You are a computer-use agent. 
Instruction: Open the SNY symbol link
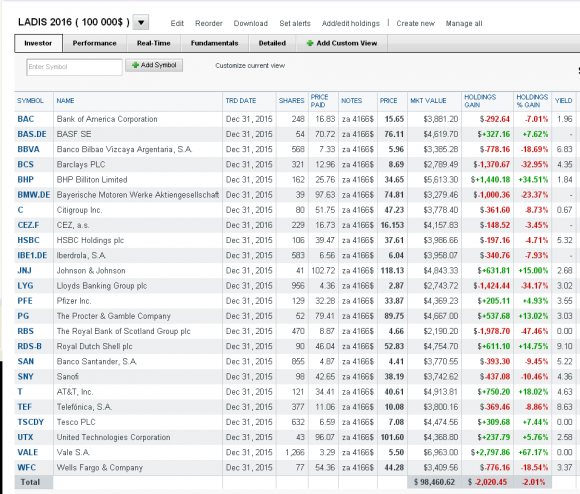(x=26, y=377)
